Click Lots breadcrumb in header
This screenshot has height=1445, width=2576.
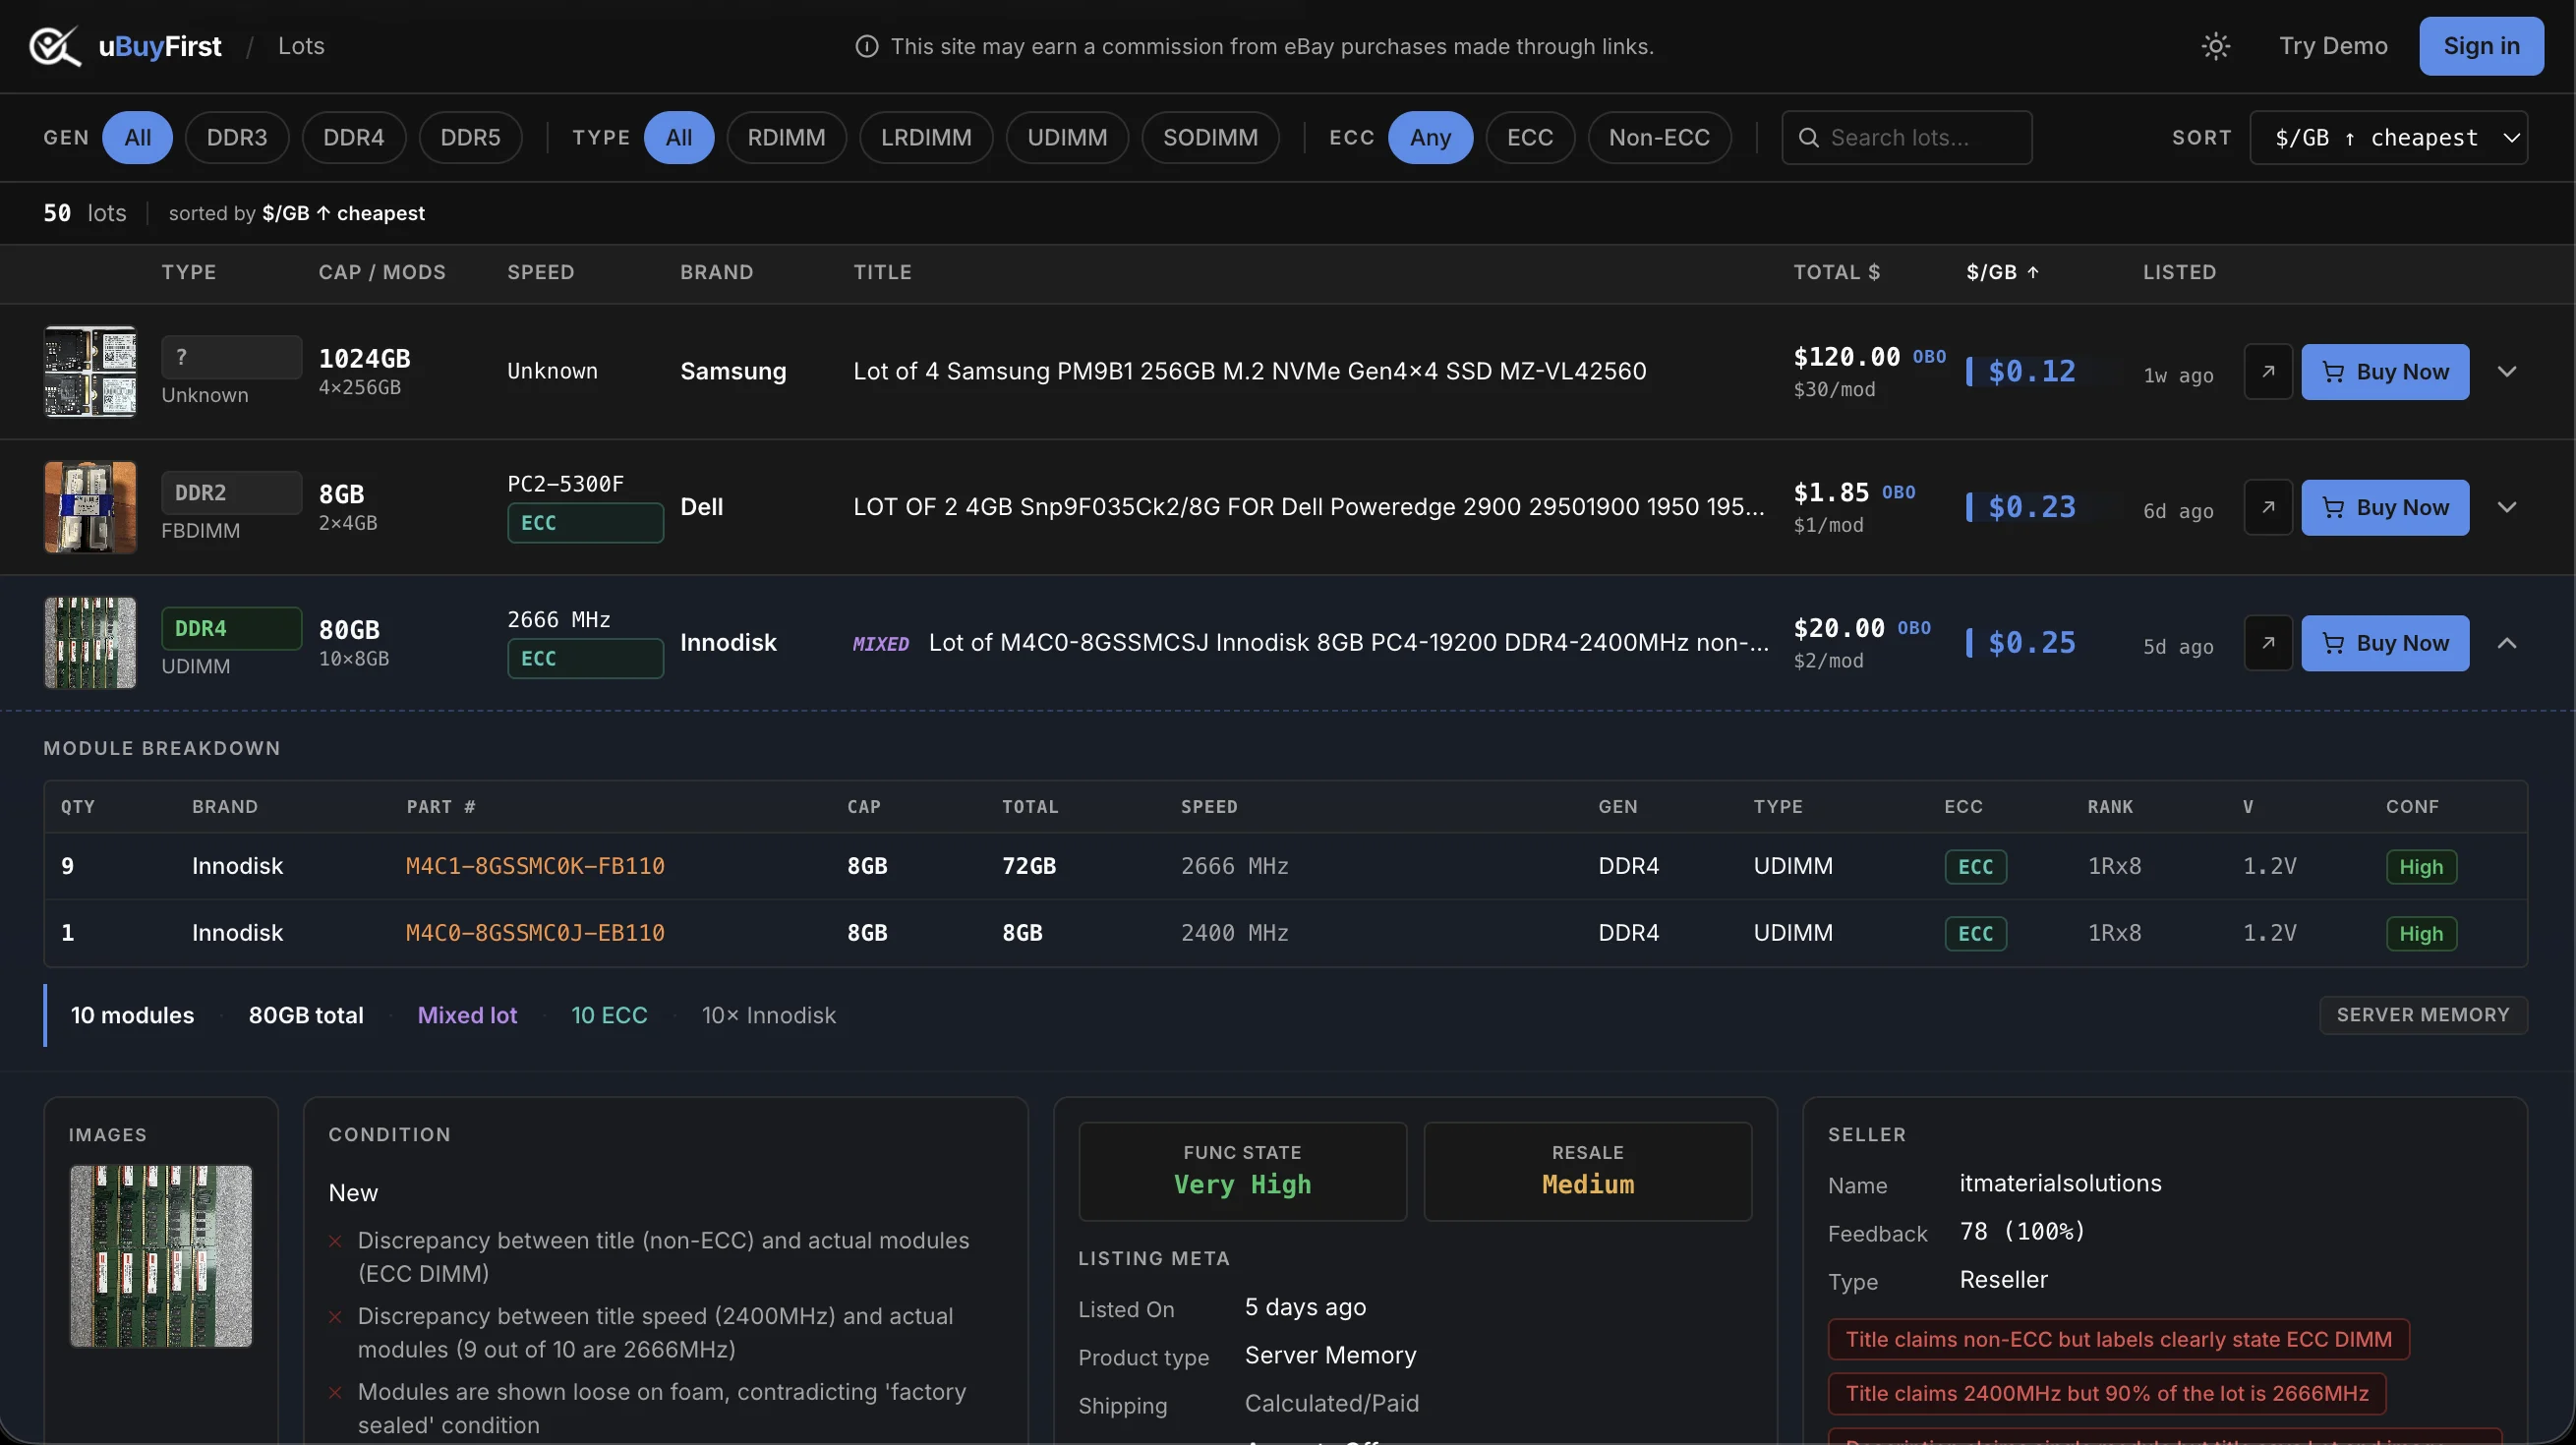(301, 46)
